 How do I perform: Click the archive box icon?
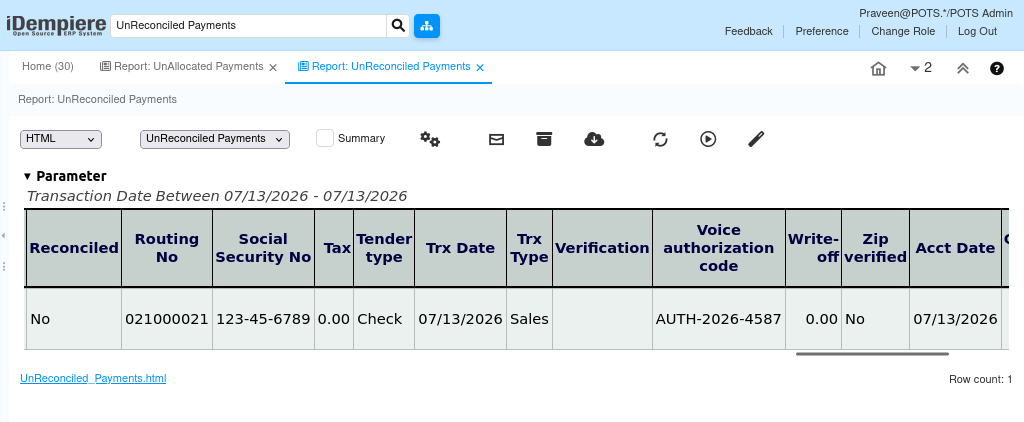tap(544, 139)
